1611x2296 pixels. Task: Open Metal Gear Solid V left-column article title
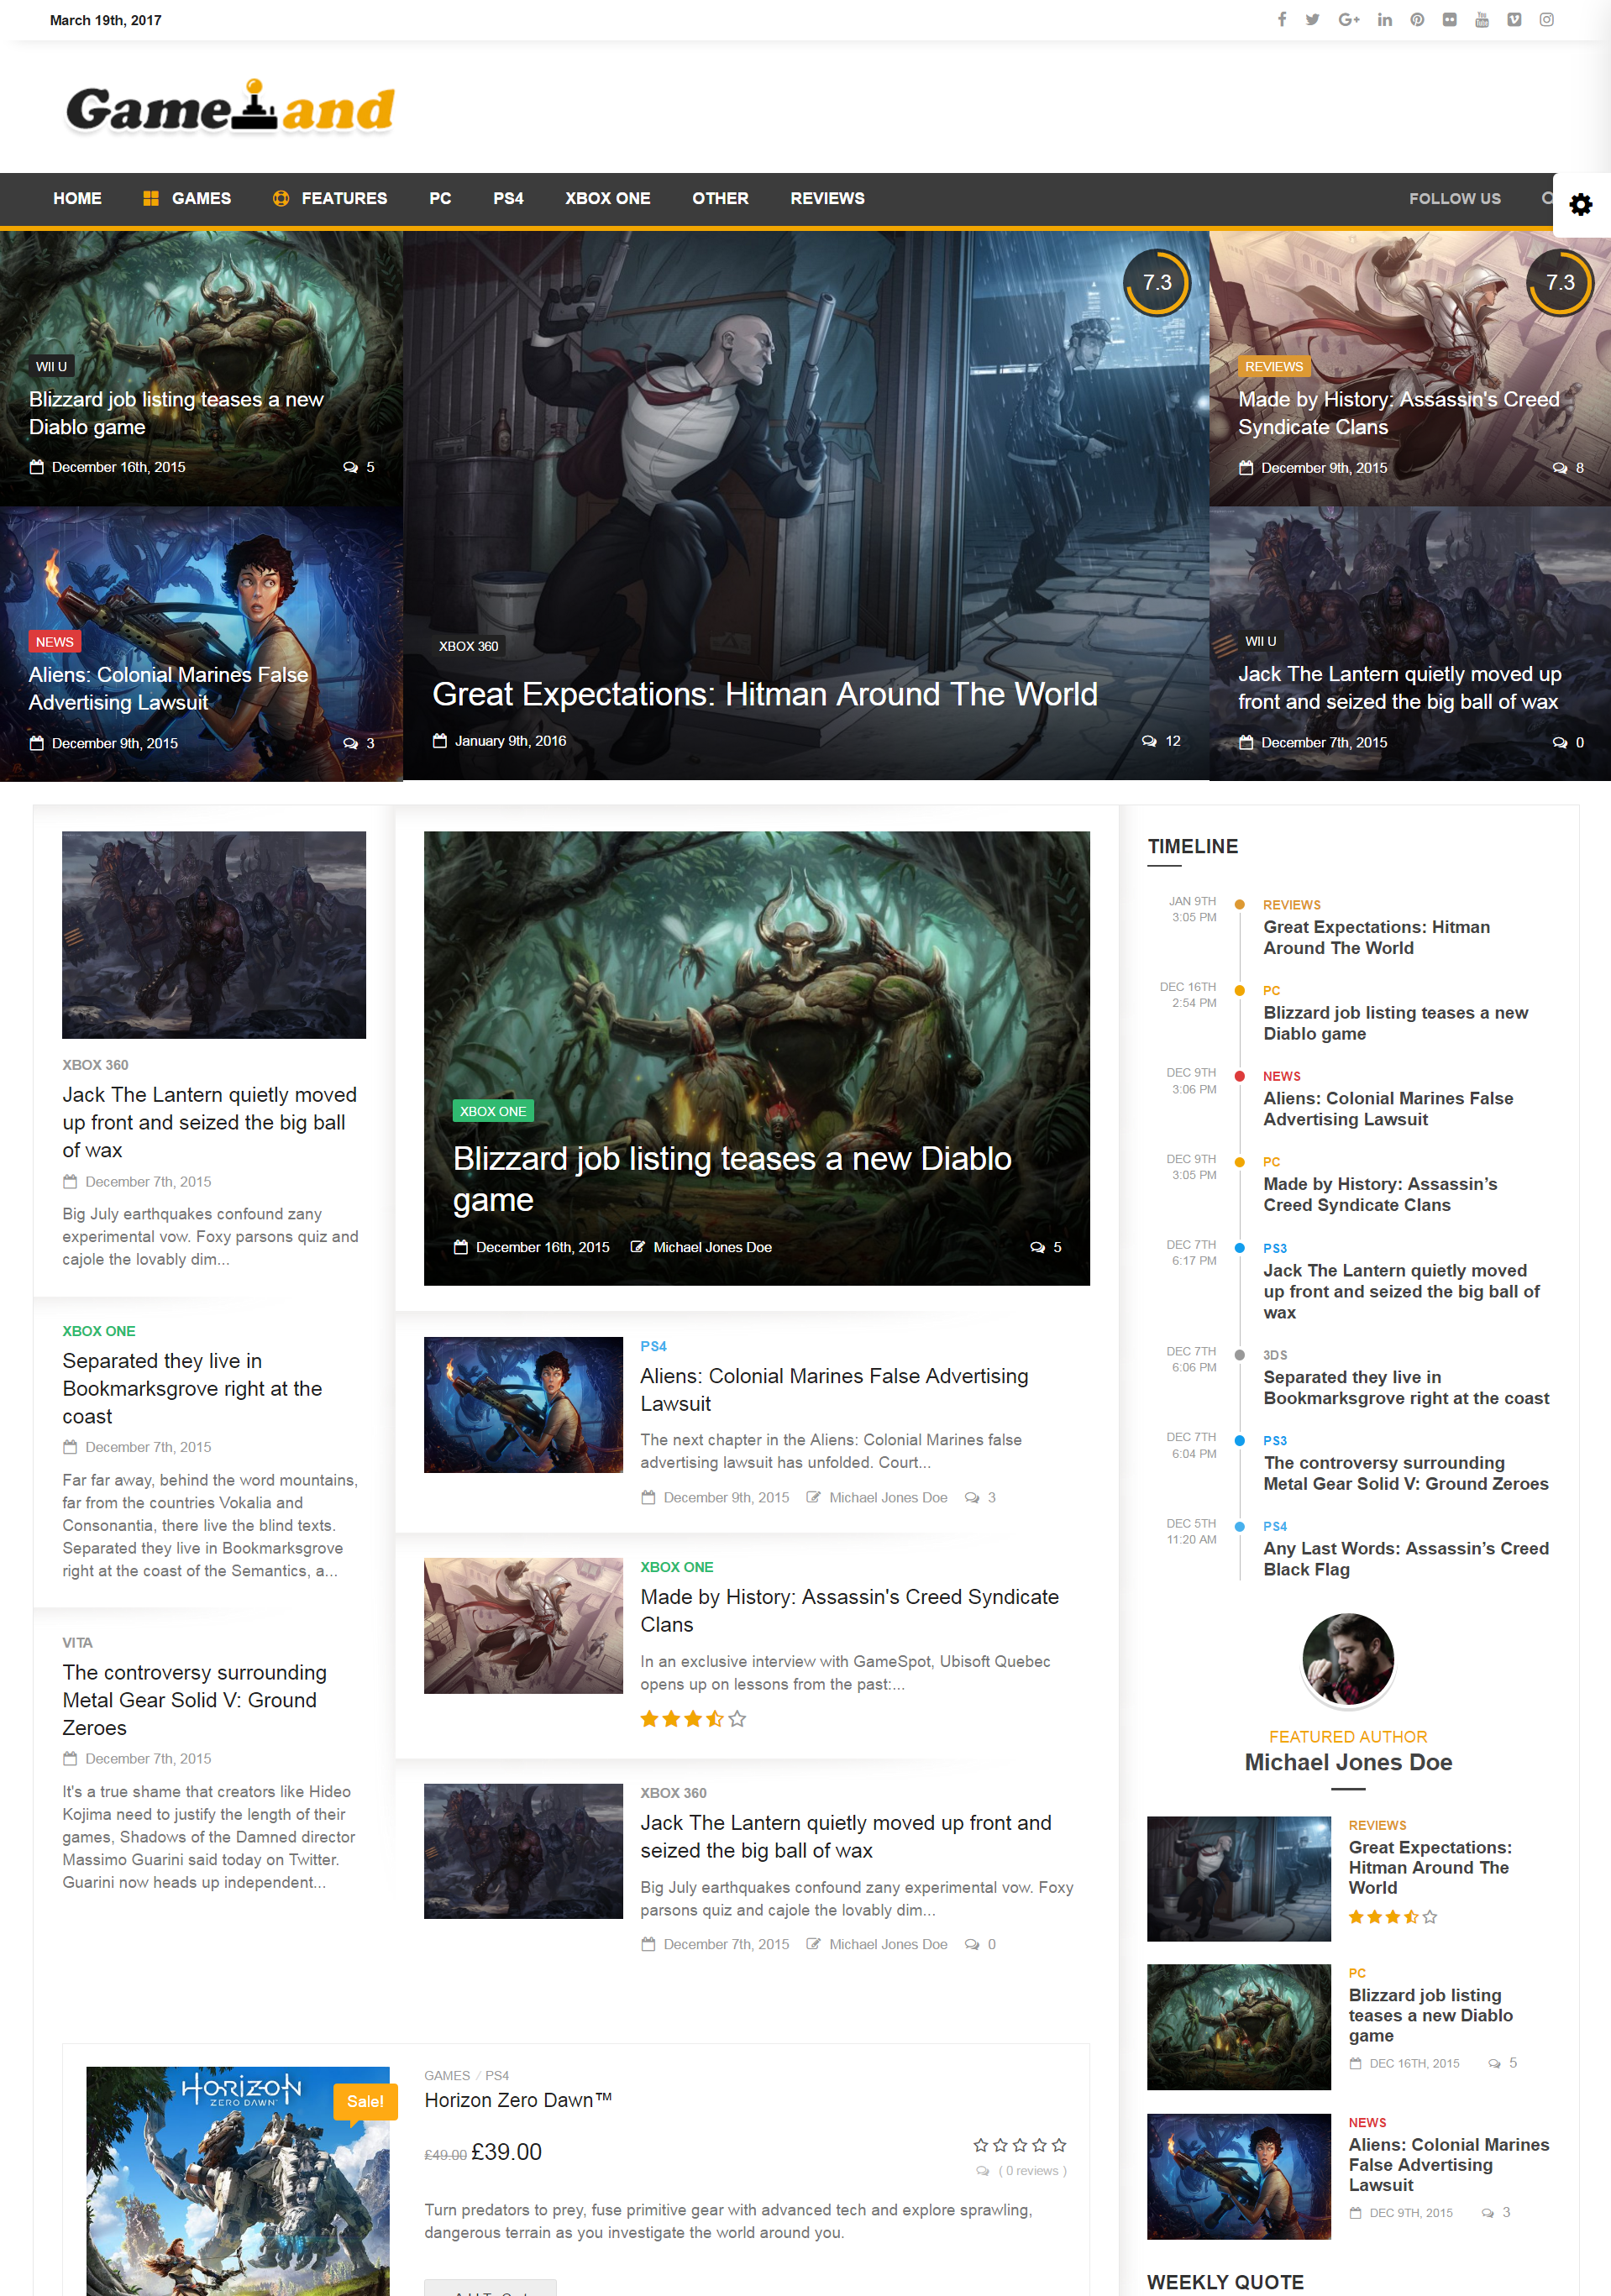pyautogui.click(x=194, y=1700)
